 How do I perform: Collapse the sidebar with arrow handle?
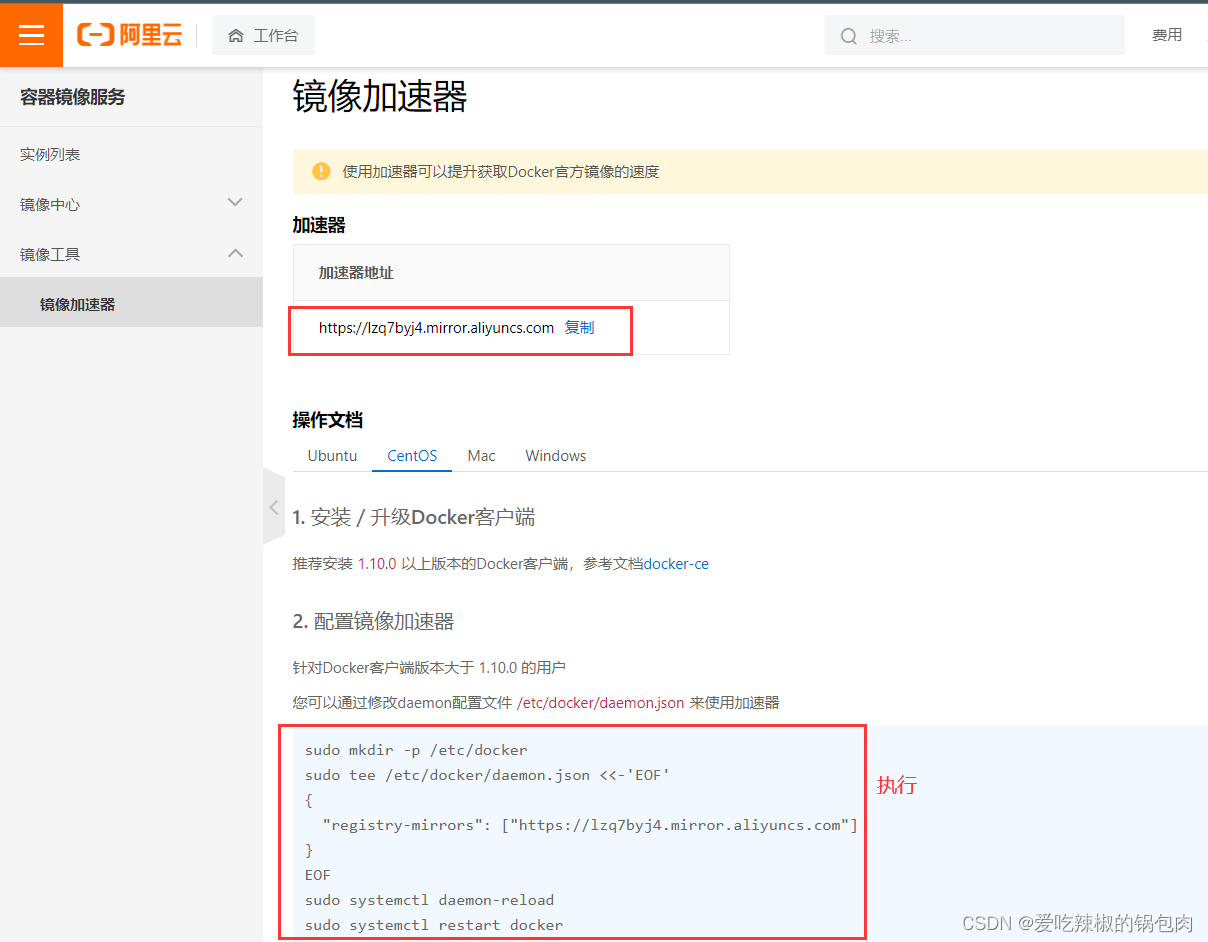click(x=274, y=507)
